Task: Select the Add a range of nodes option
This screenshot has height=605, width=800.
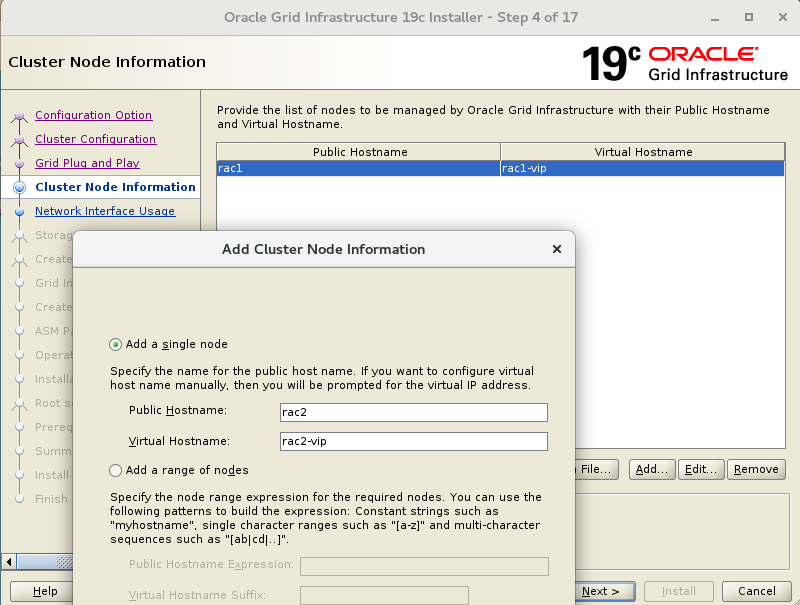Action: click(x=115, y=470)
